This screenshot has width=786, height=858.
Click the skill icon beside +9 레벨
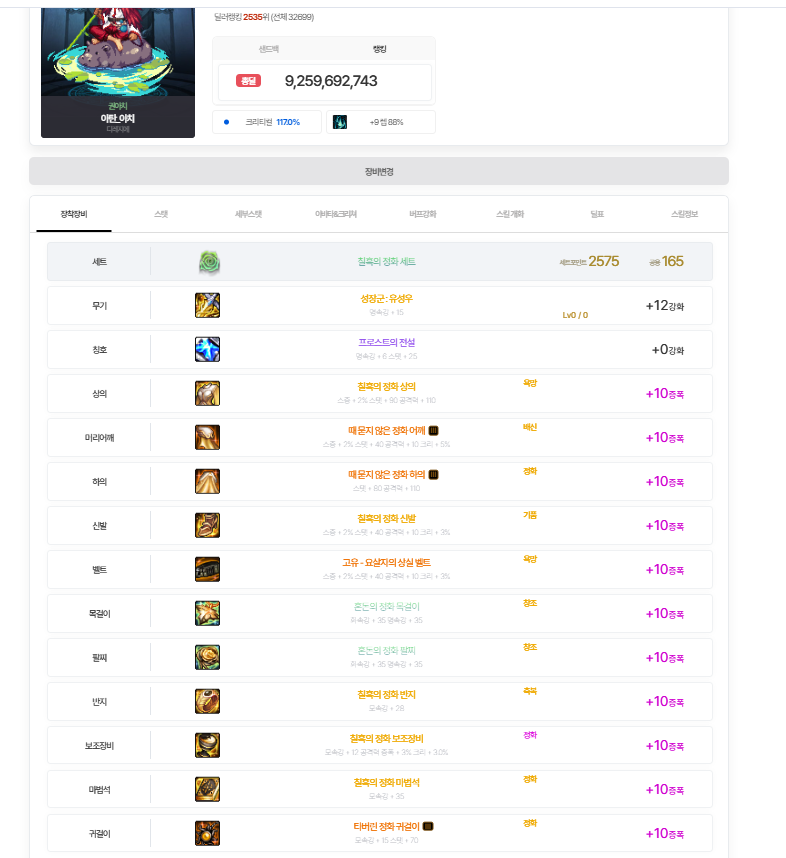coord(340,122)
